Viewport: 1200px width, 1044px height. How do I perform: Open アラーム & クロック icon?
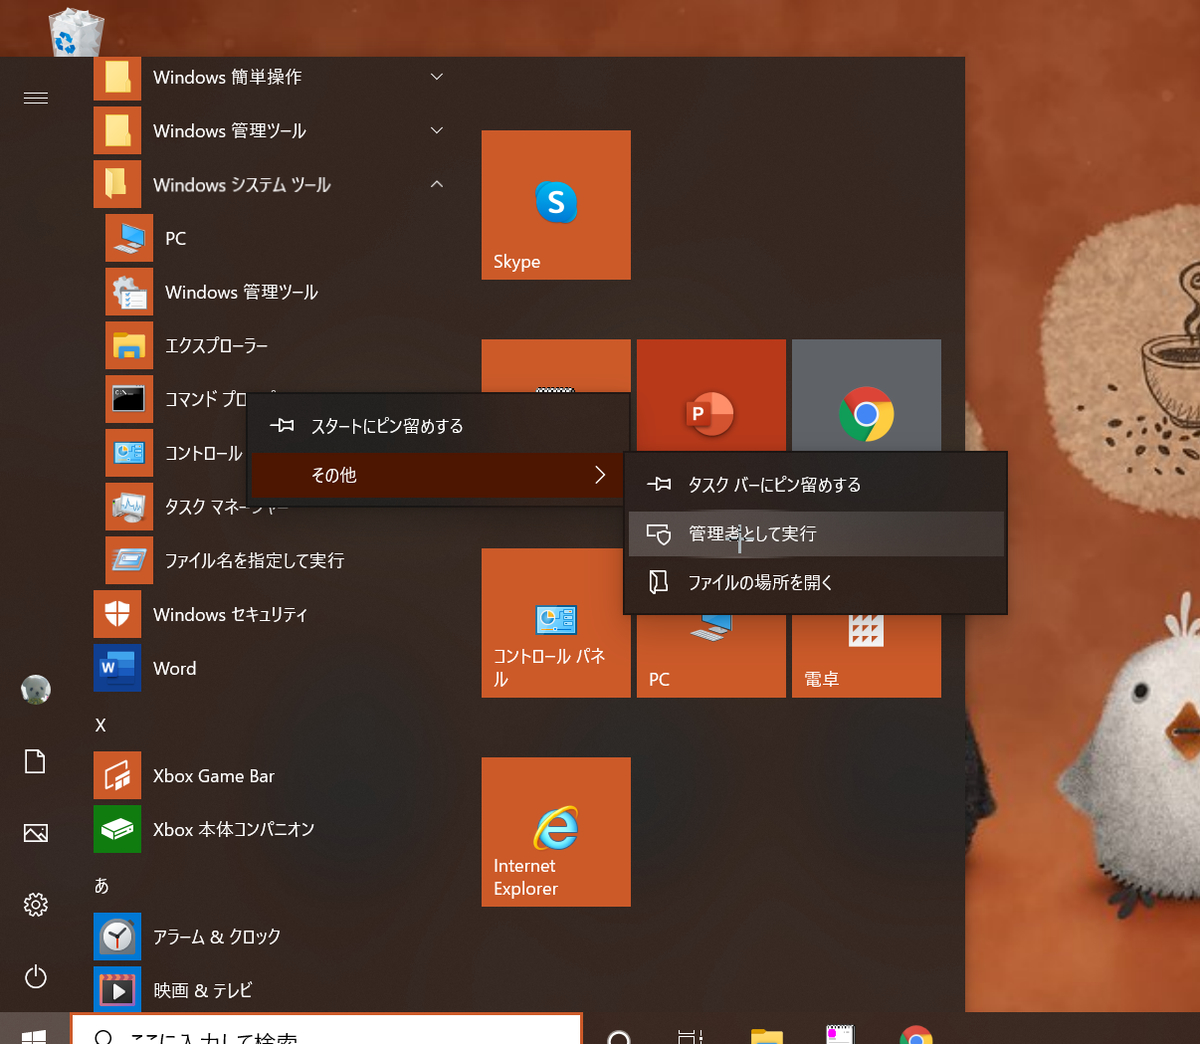coord(117,937)
